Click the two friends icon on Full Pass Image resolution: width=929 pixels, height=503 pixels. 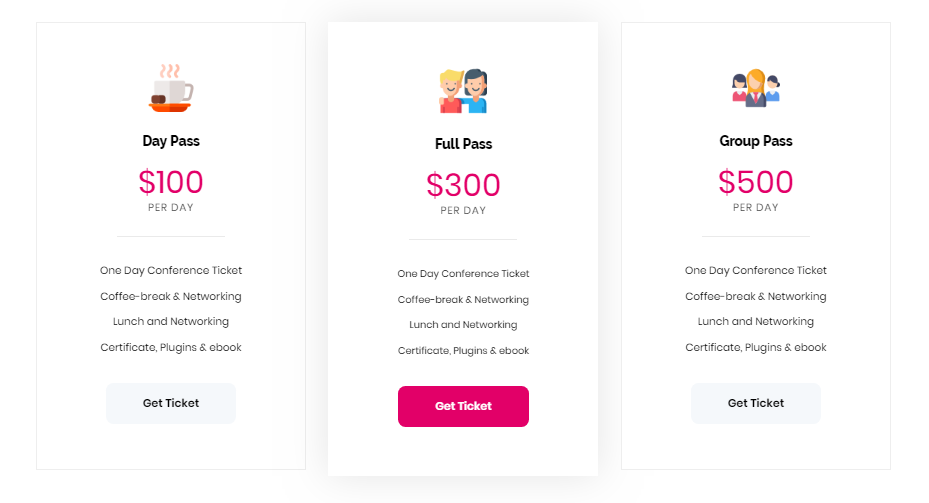pos(463,91)
